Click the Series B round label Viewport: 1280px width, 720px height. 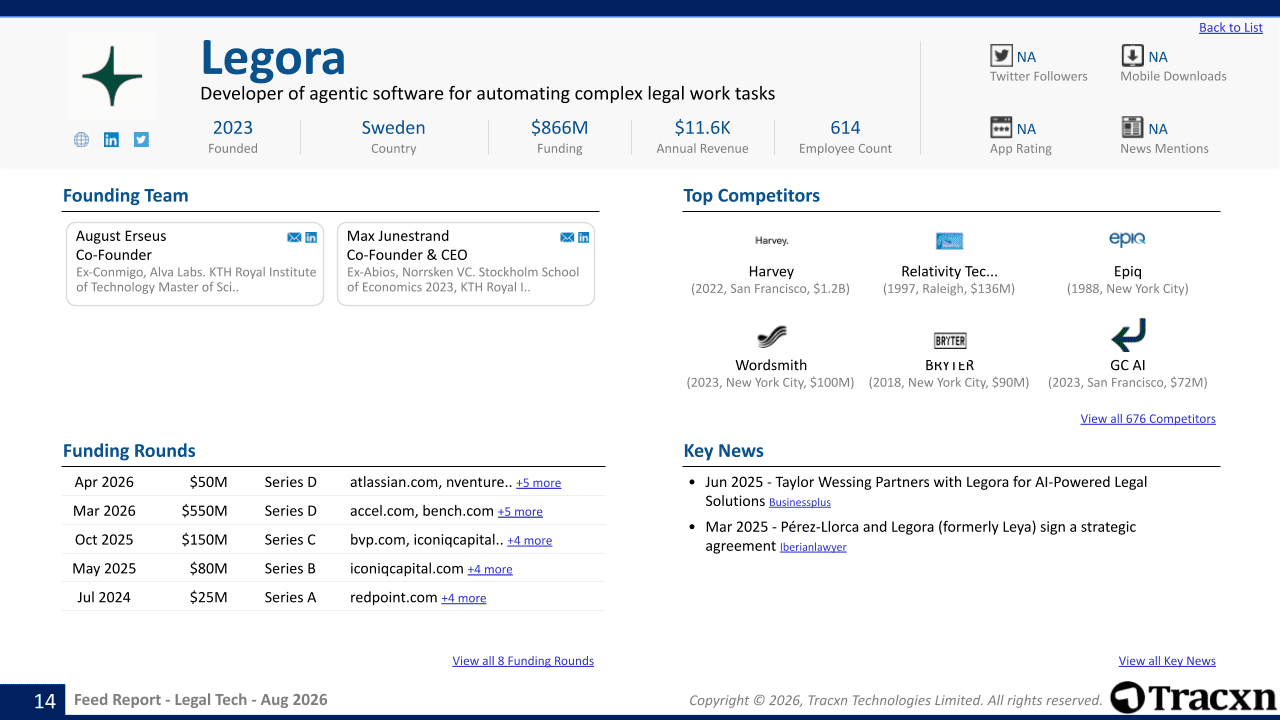coord(290,569)
